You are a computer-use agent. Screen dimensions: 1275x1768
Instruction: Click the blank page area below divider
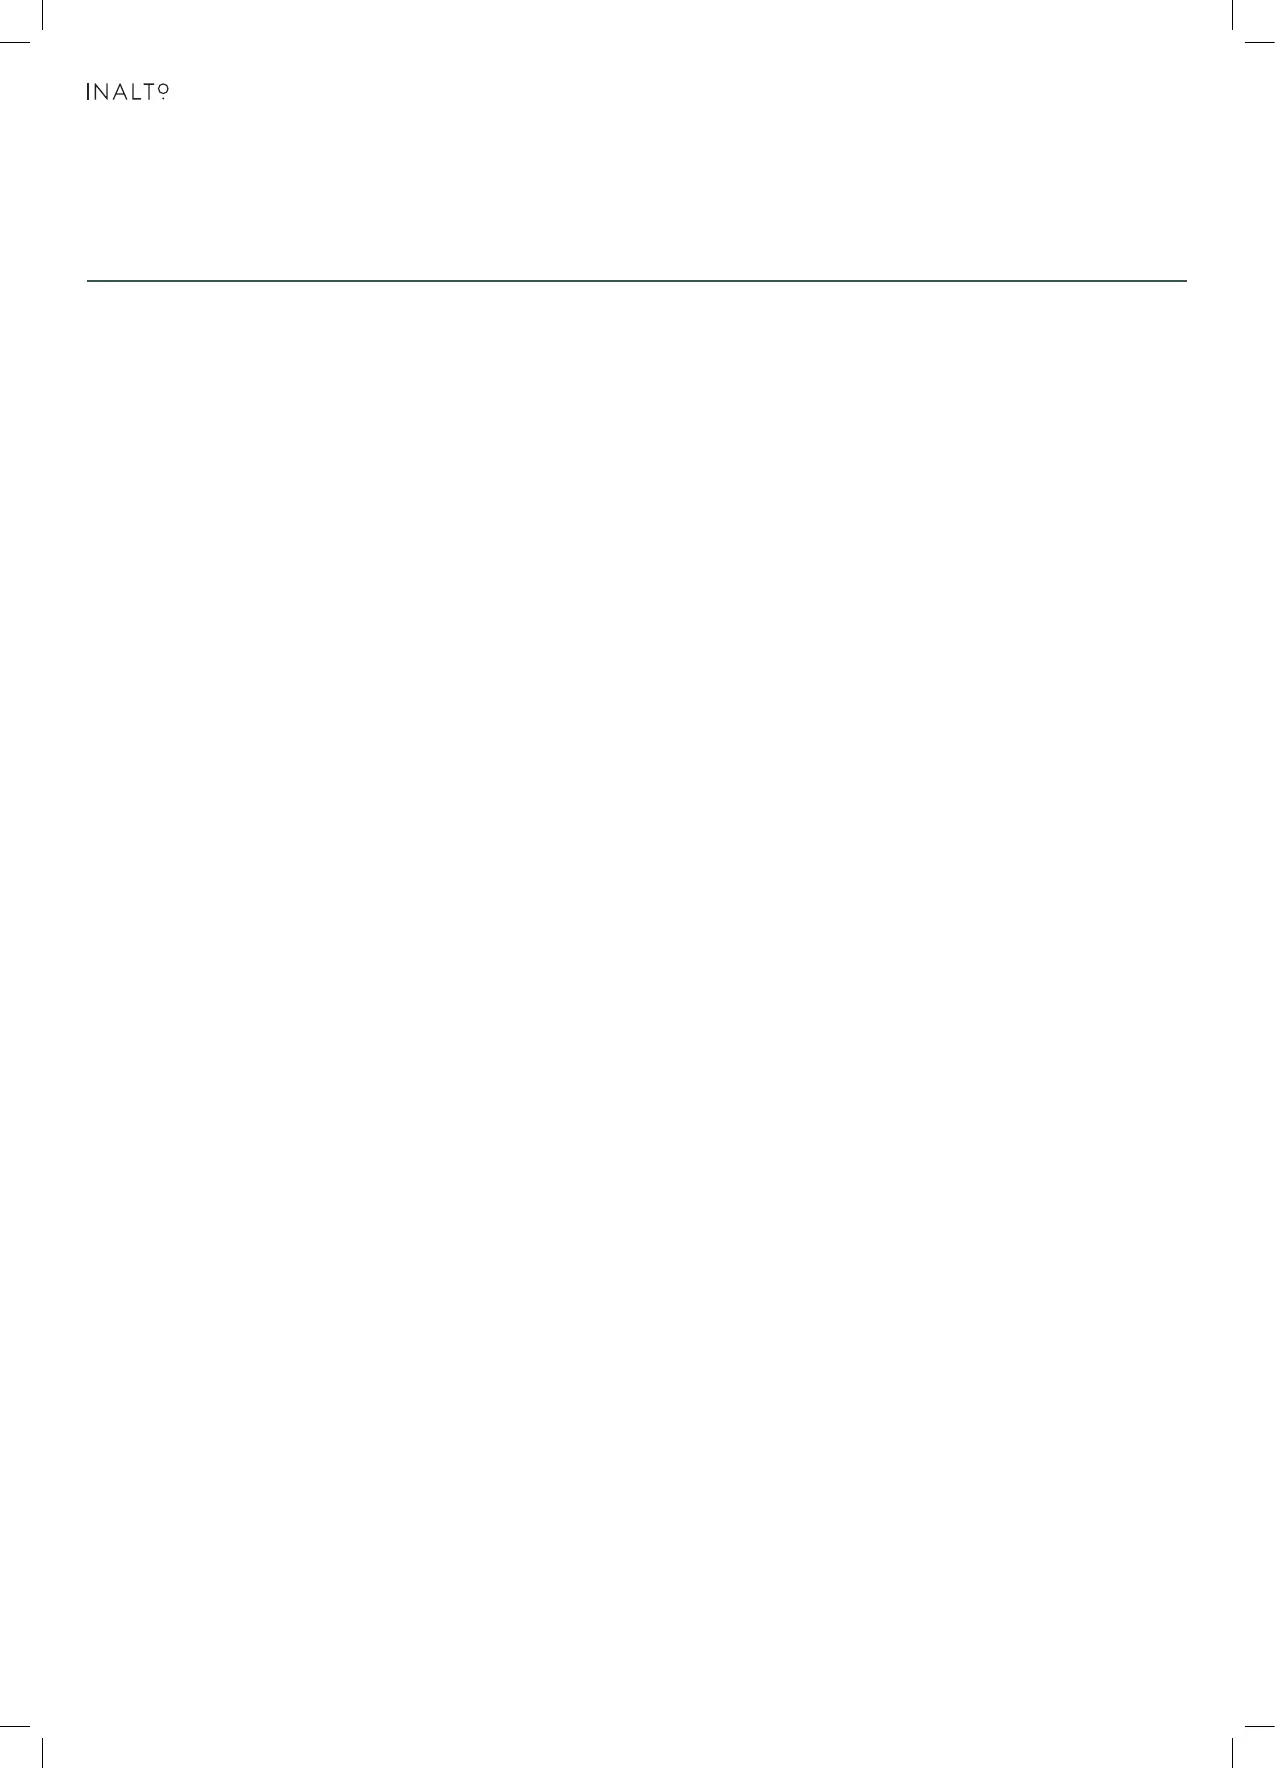pos(637,1000)
